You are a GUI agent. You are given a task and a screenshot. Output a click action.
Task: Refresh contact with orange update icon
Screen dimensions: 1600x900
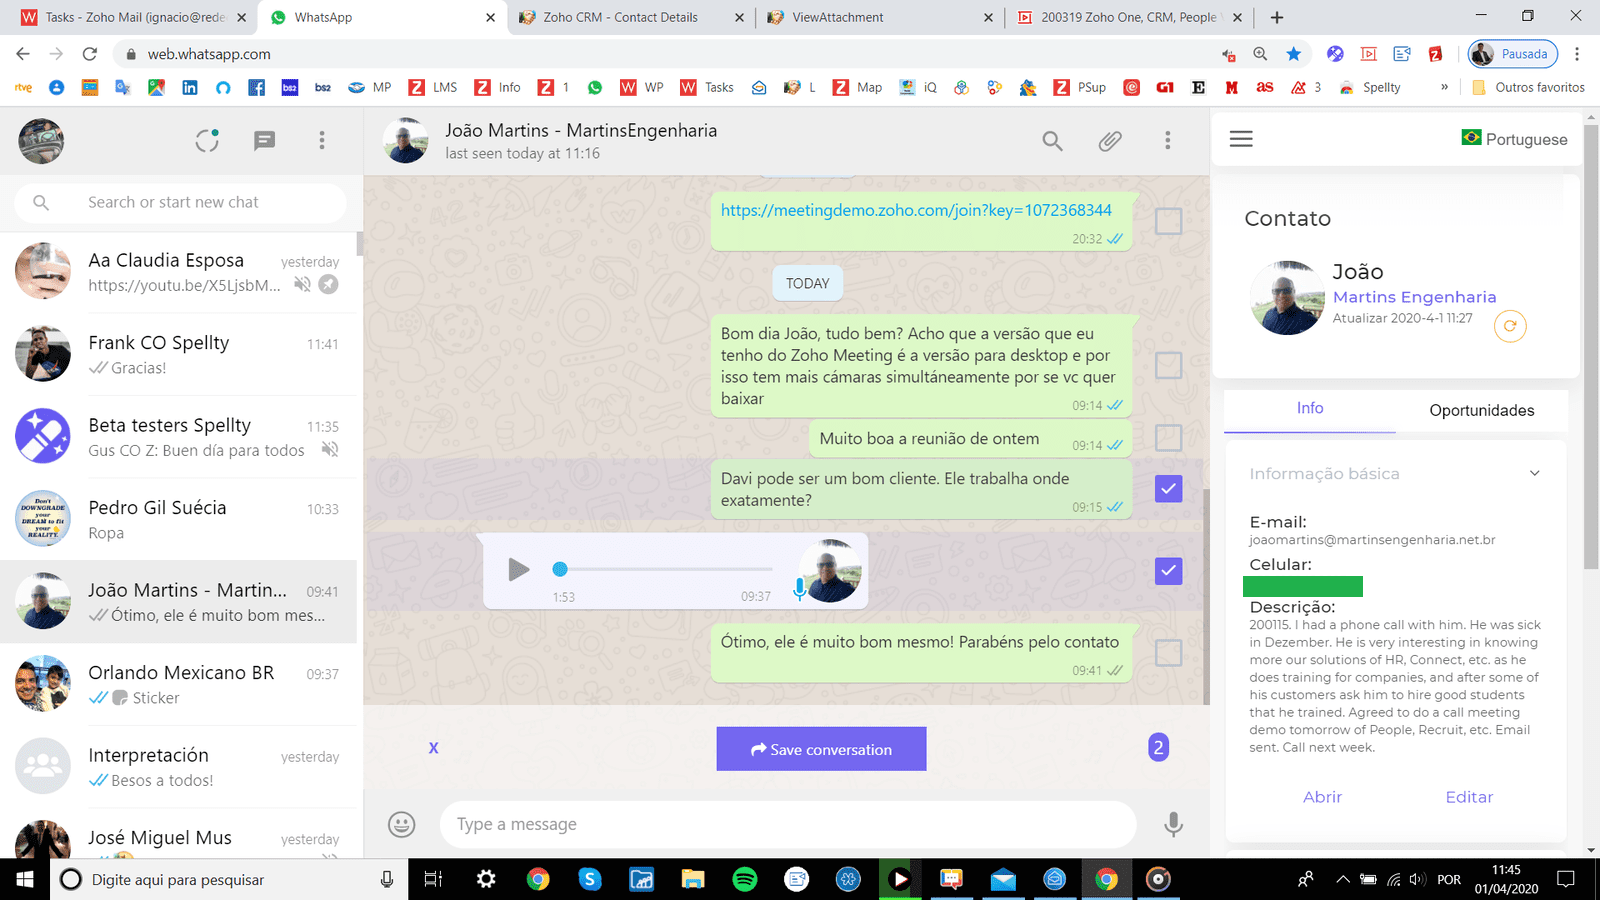(x=1510, y=326)
